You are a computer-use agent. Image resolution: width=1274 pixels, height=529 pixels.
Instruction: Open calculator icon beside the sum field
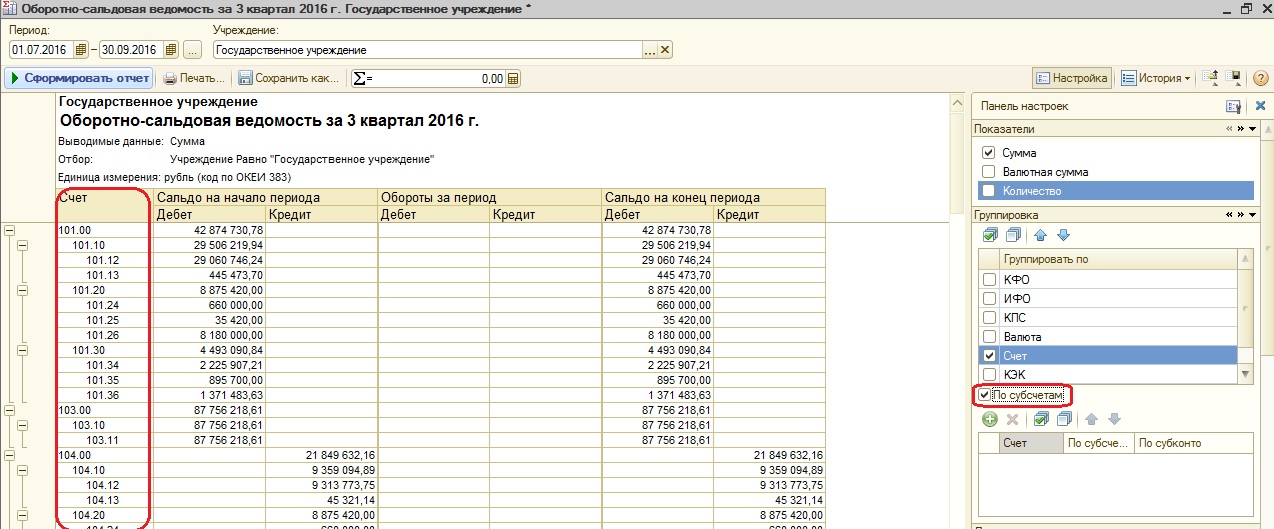(513, 78)
